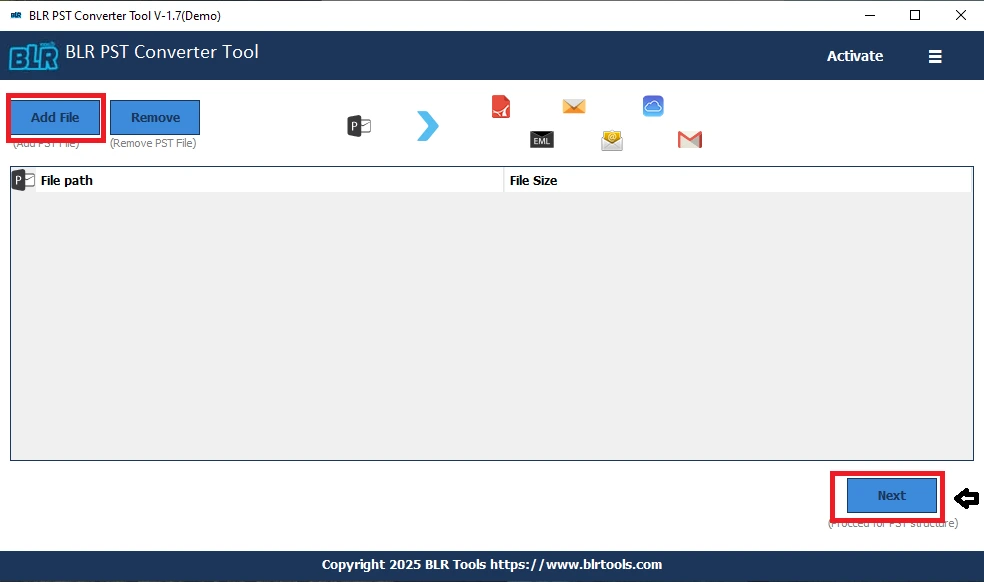The image size is (984, 582).
Task: Click the PST icon in File path header
Action: tap(23, 180)
